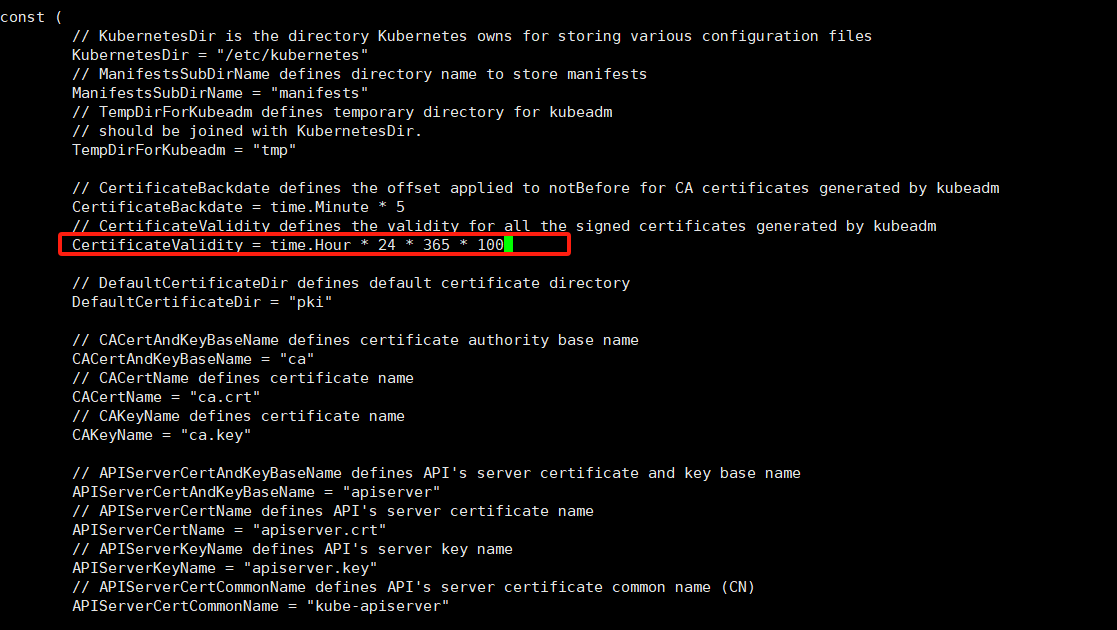
Task: Click the comment 'CAKeyName defines certificate name'
Action: (x=239, y=416)
